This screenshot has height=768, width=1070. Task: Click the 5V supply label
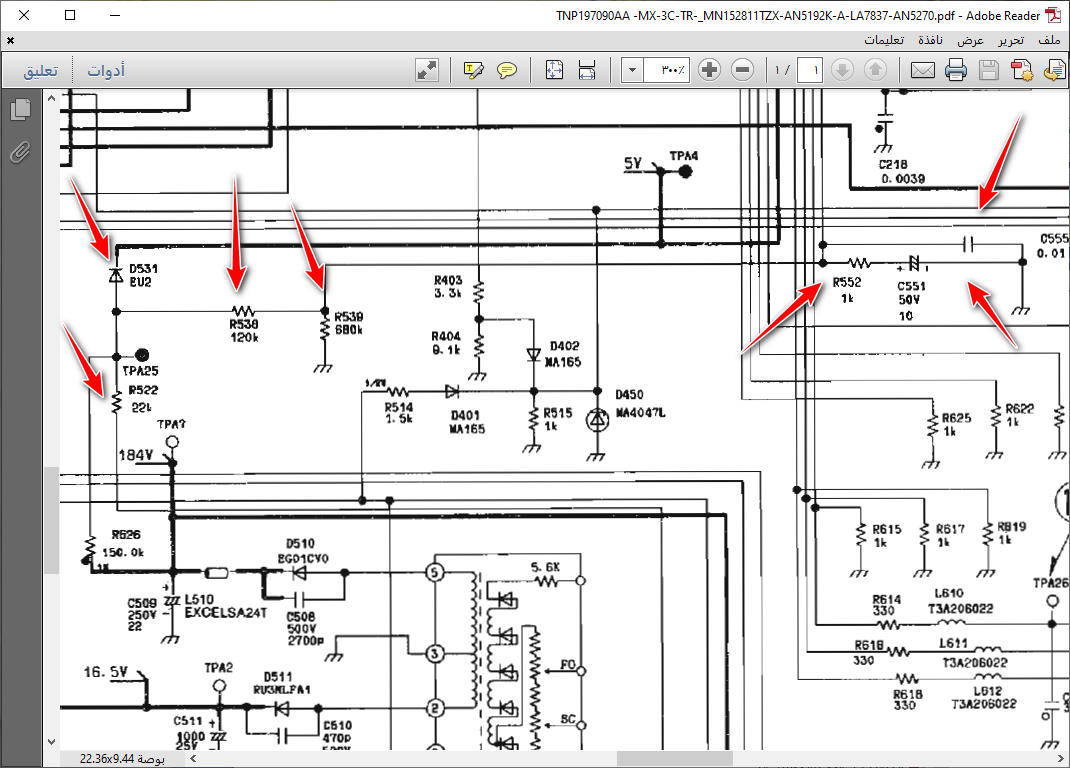pyautogui.click(x=633, y=163)
